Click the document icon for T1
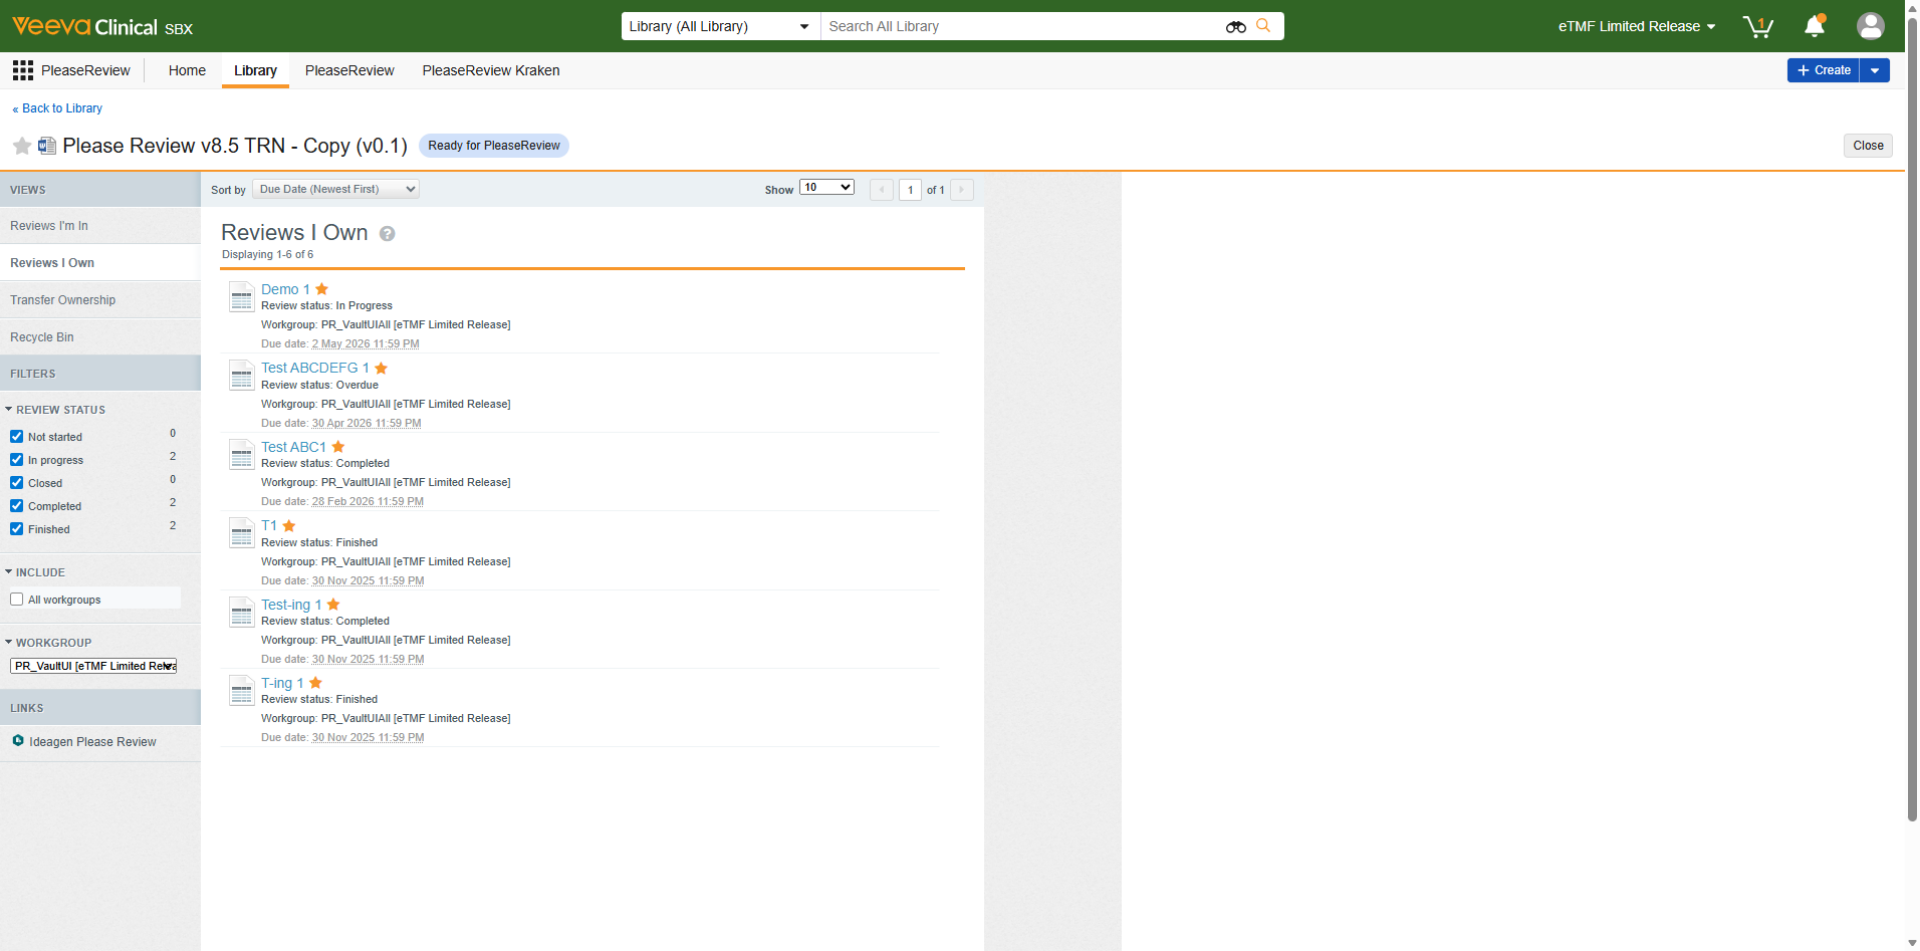This screenshot has width=1920, height=951. tap(241, 533)
